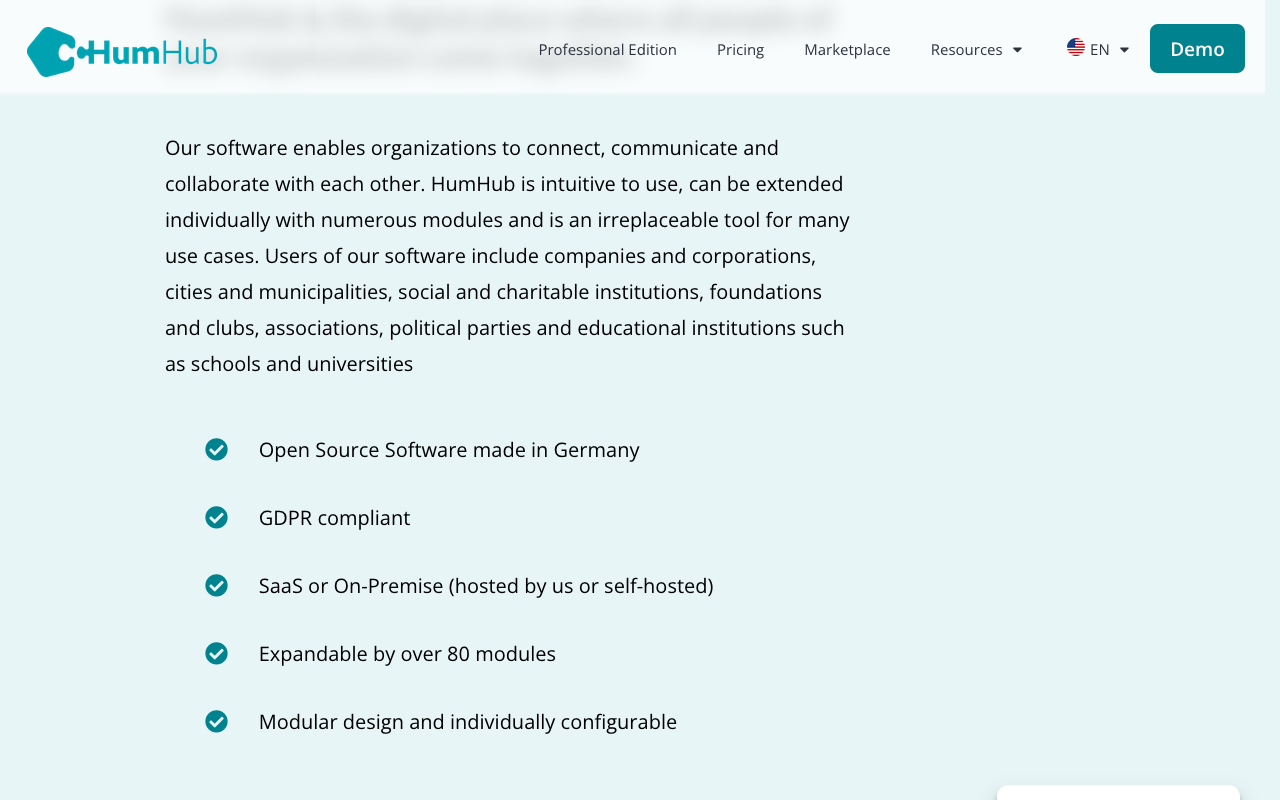The width and height of the screenshot is (1280, 800).
Task: Open the Marketplace nav link
Action: click(847, 50)
